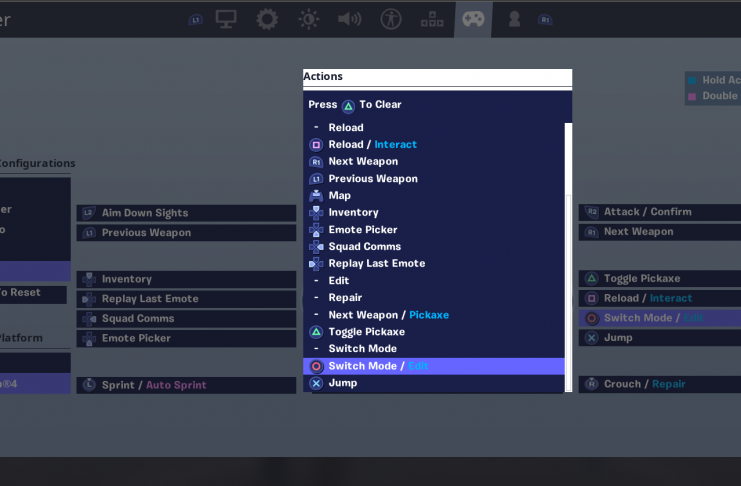Image resolution: width=741 pixels, height=486 pixels.
Task: Open the Brightness settings tab
Action: (x=309, y=19)
